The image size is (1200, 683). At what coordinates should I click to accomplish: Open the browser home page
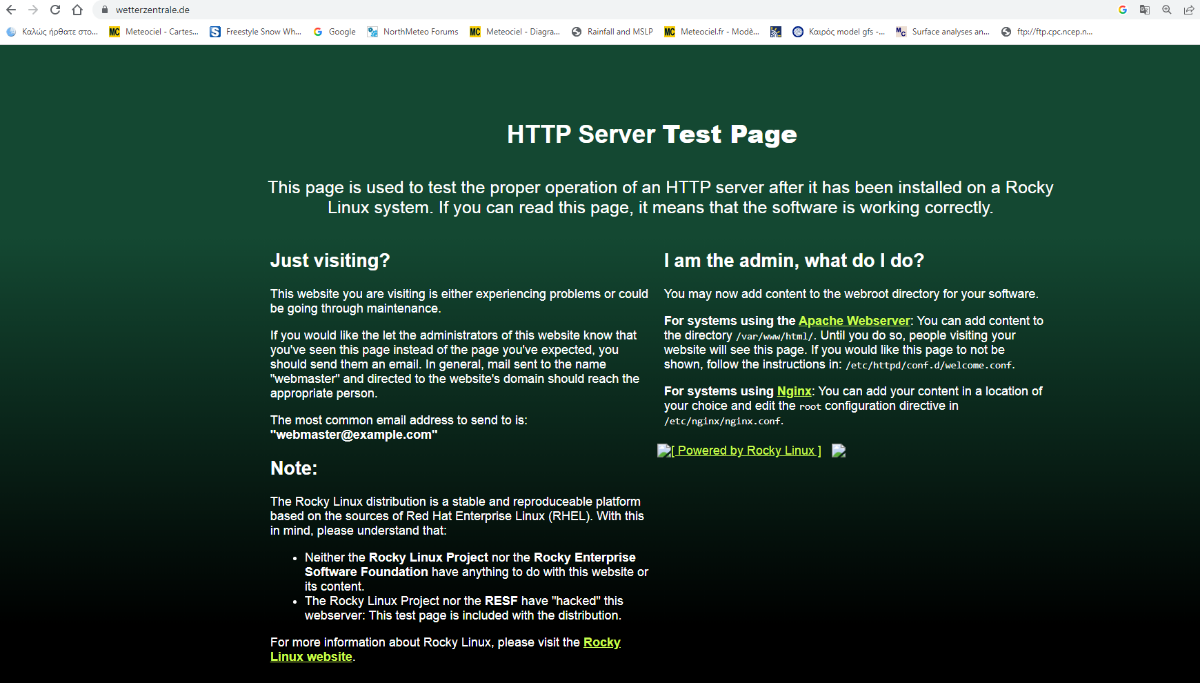(x=77, y=9)
